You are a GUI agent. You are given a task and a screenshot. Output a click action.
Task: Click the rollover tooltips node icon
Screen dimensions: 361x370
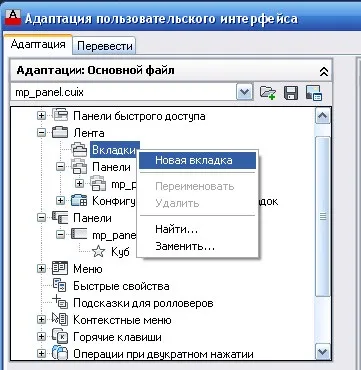tap(60, 302)
